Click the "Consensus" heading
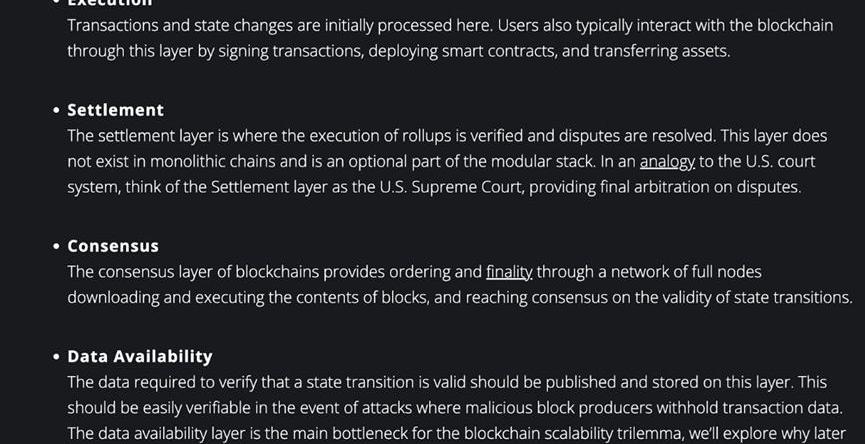The width and height of the screenshot is (865, 444). [x=113, y=245]
